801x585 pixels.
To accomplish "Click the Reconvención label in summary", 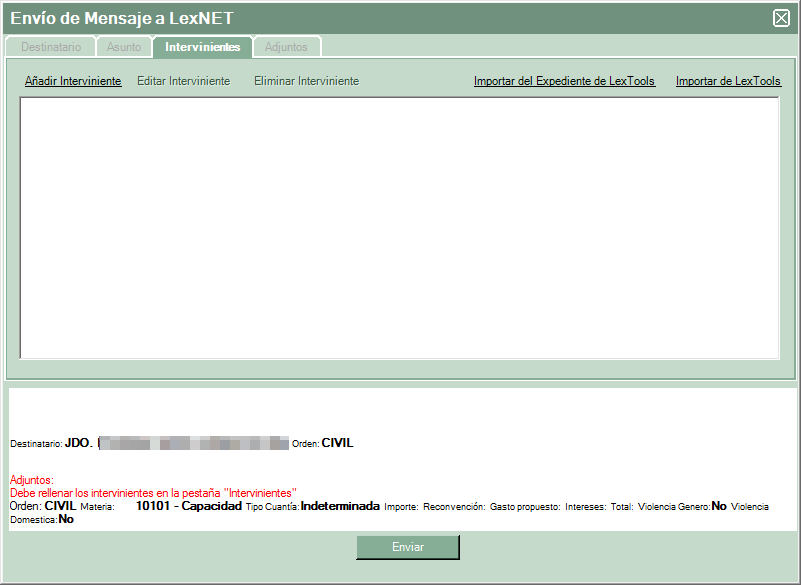I will [454, 507].
